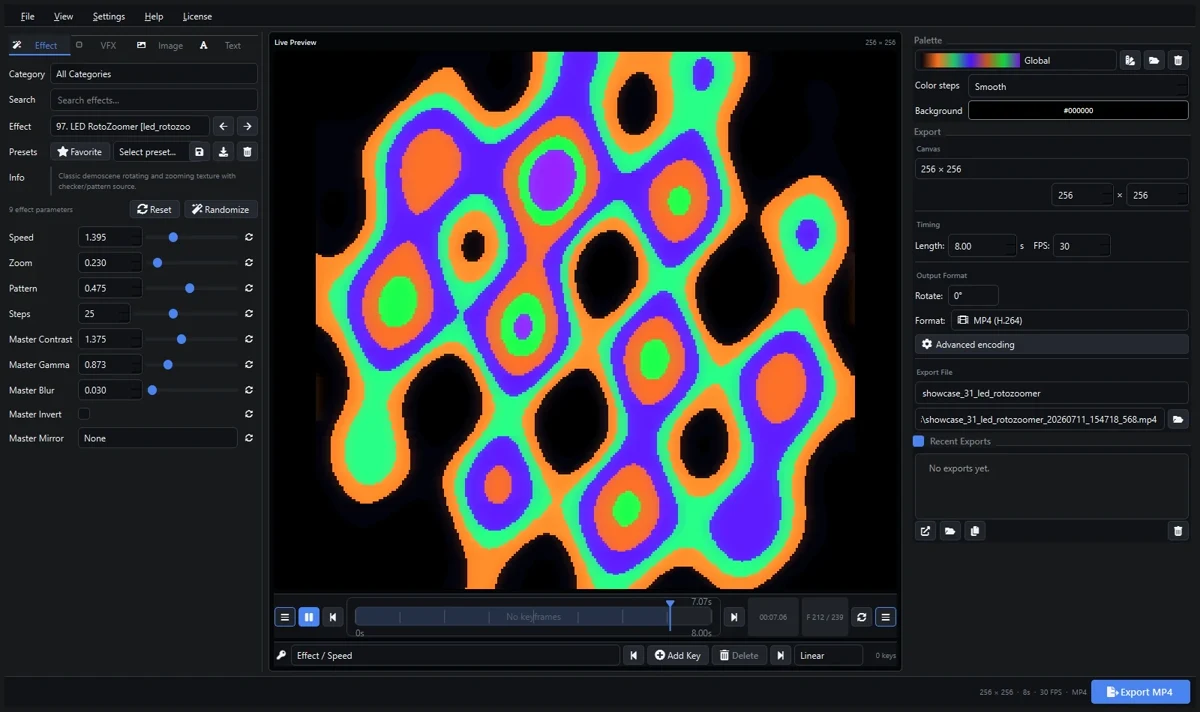The image size is (1200, 712).
Task: Click the Background color swatch
Action: 1078,111
